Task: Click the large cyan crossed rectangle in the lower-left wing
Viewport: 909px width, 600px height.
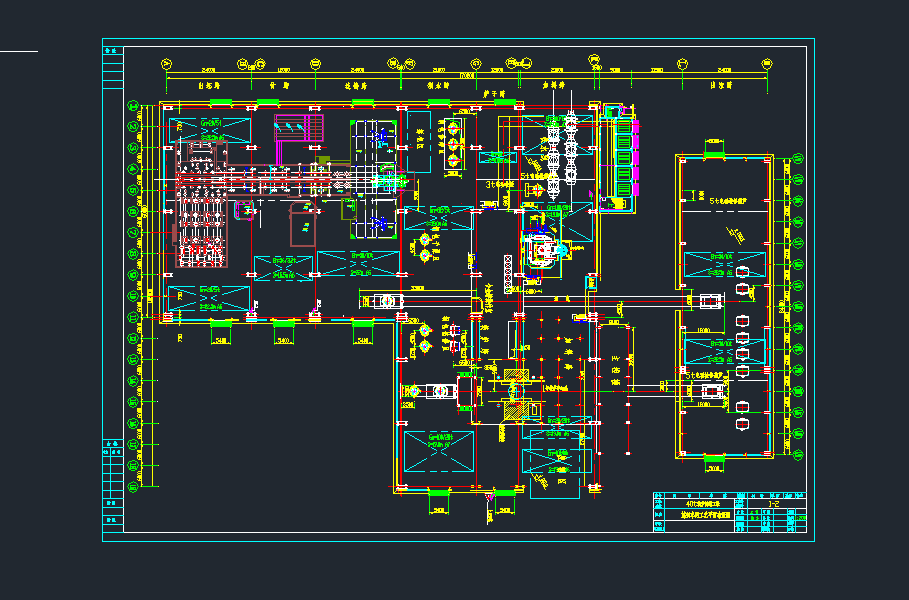Action: tap(438, 451)
